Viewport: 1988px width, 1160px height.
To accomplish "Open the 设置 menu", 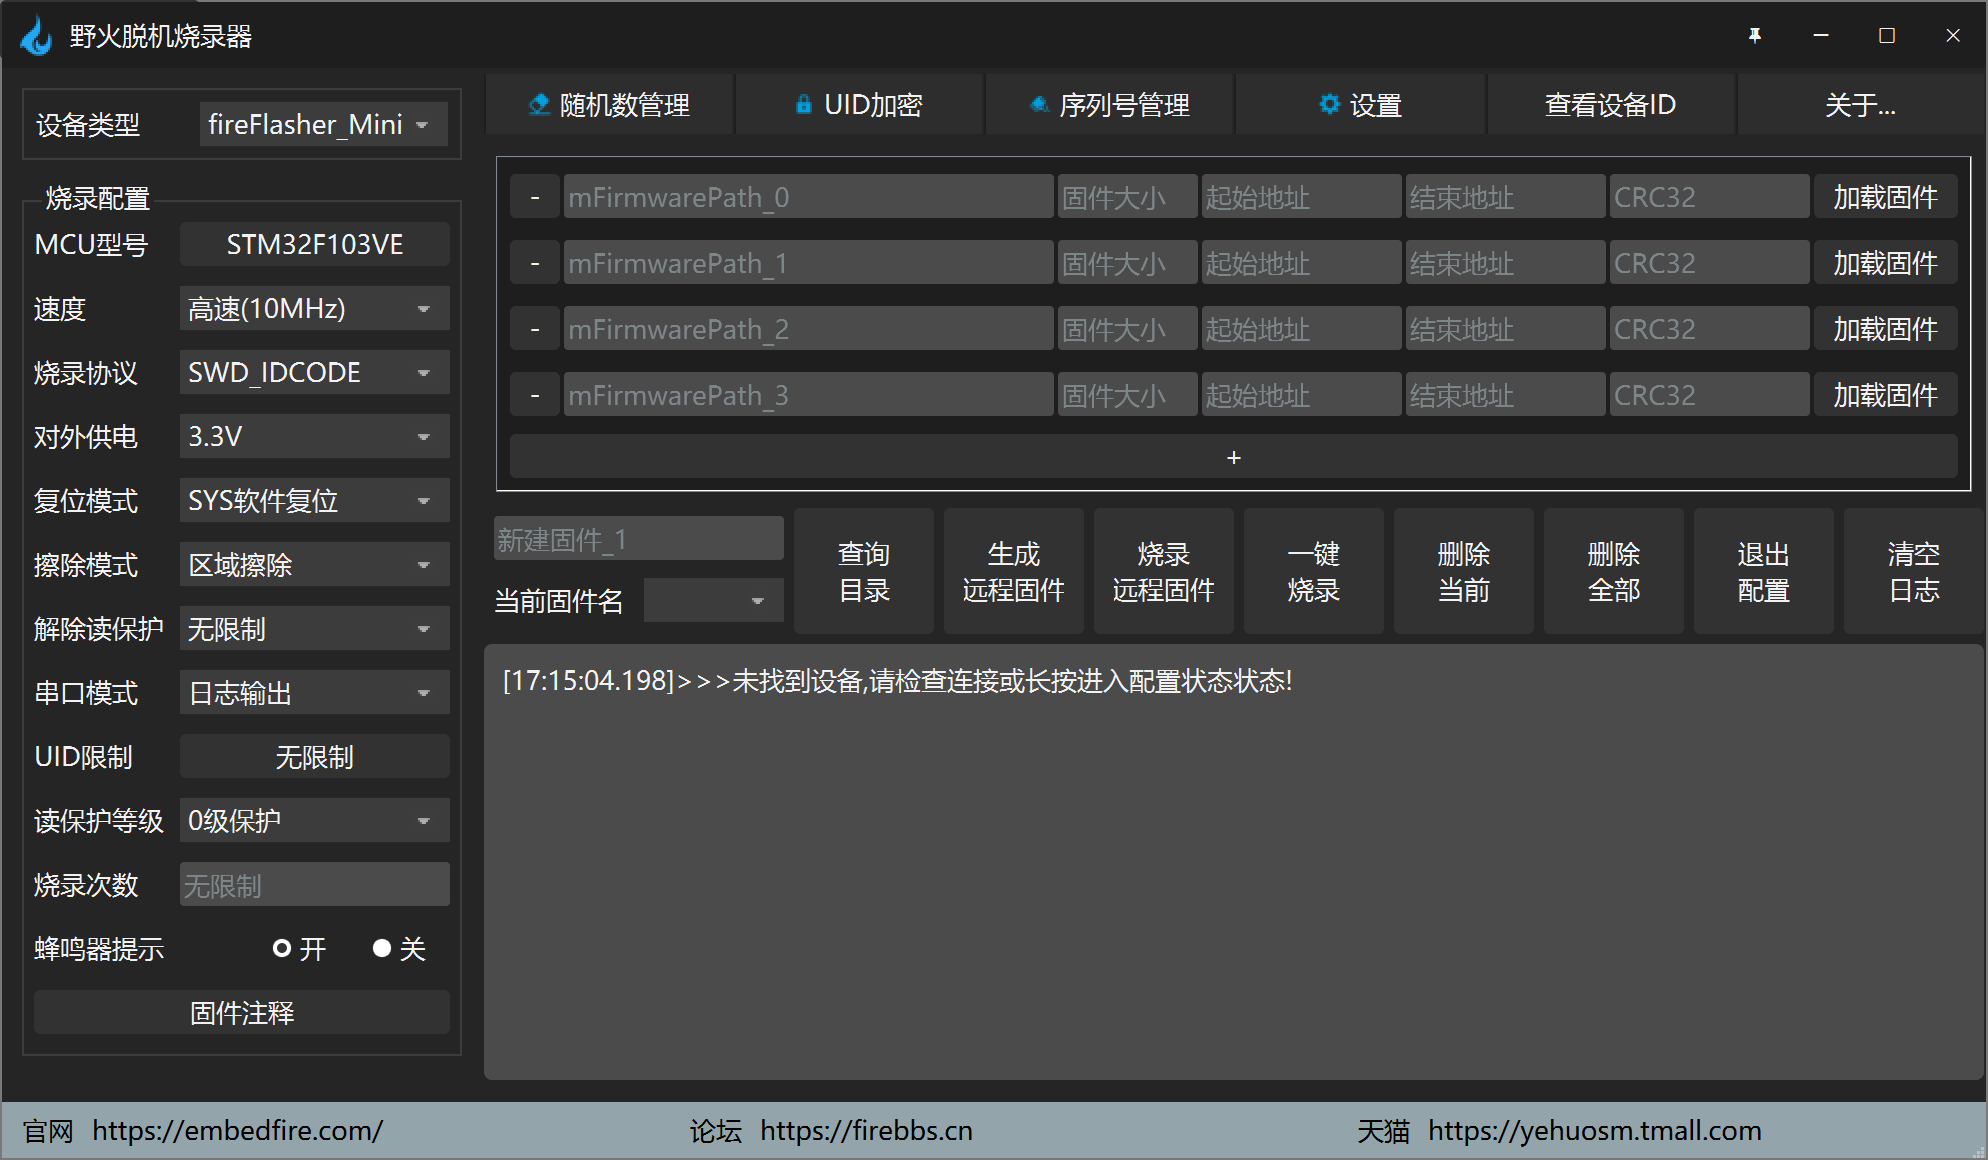I will tap(1361, 104).
